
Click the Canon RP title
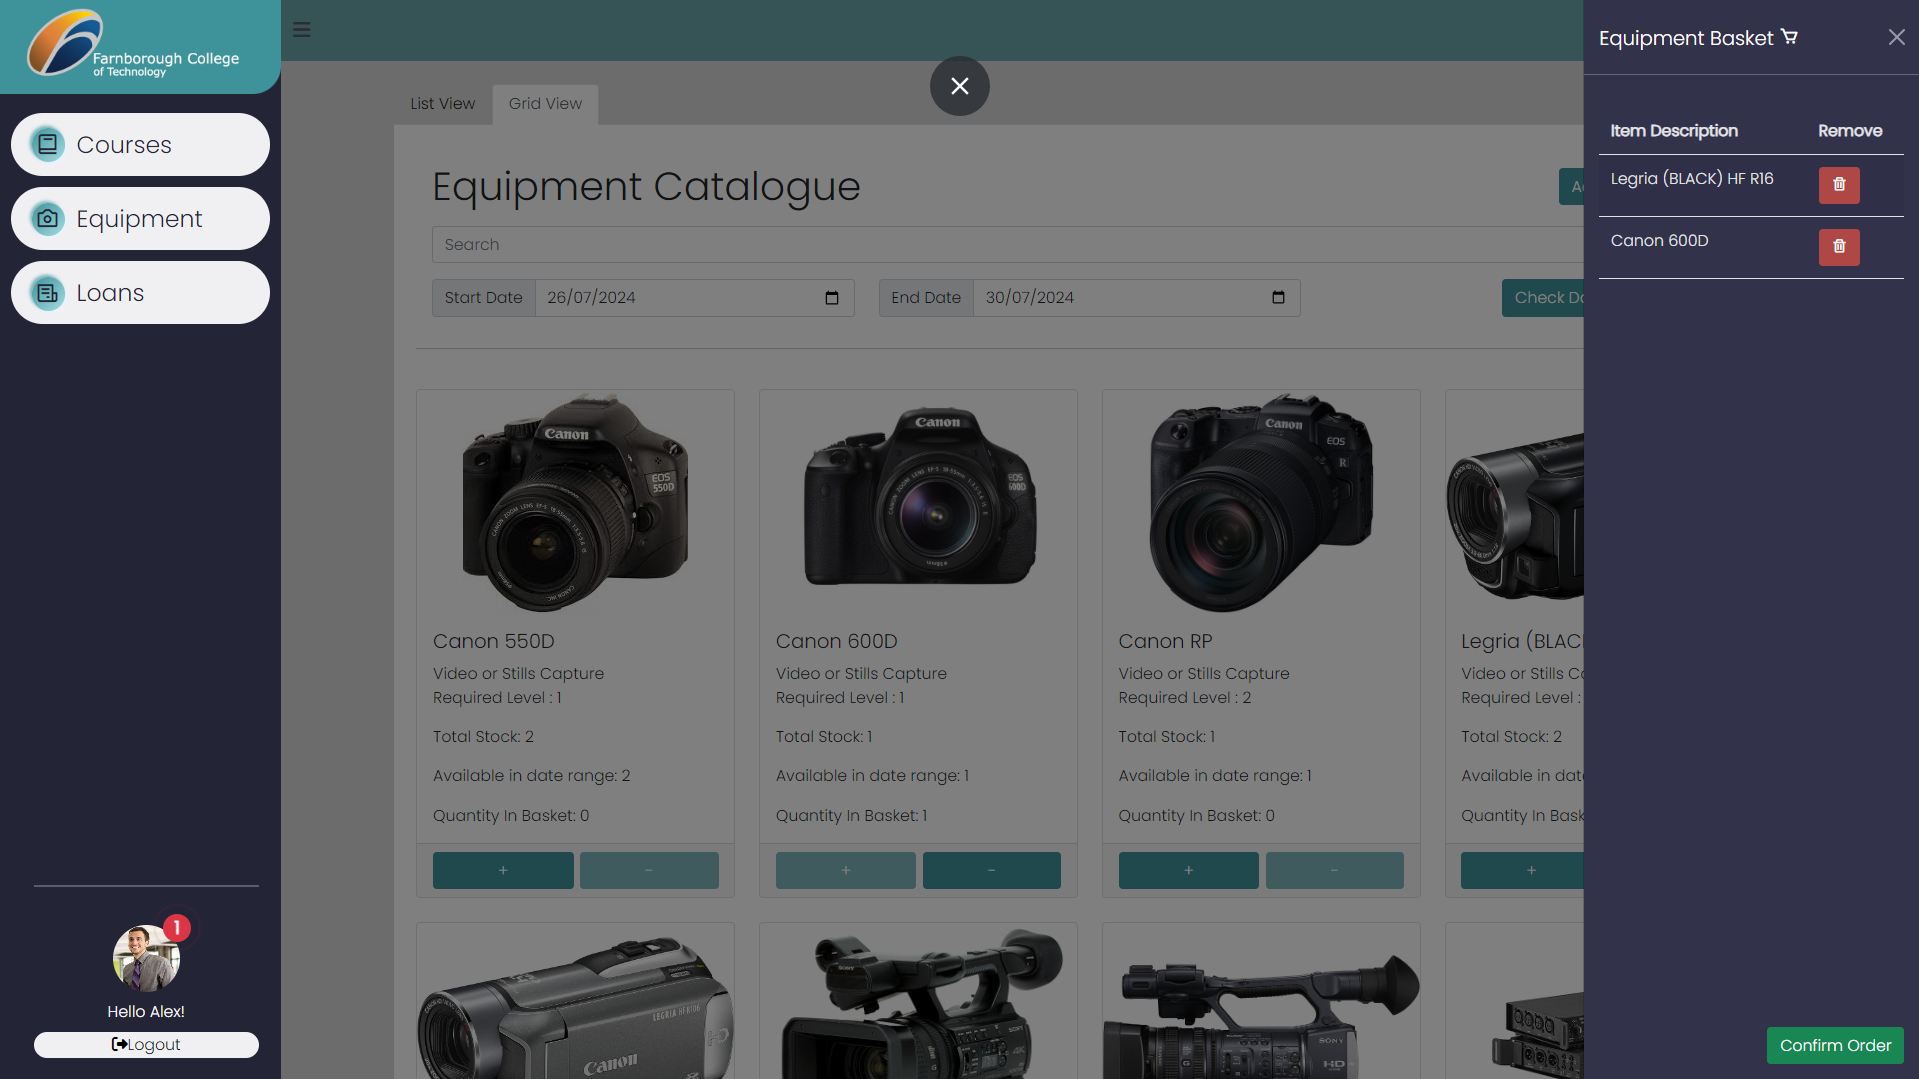point(1165,641)
